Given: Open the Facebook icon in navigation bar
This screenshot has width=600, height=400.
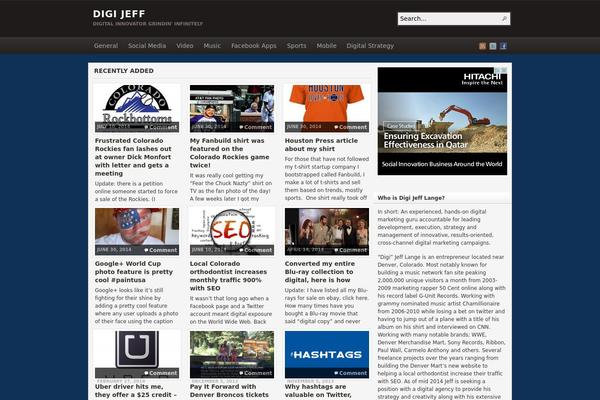Looking at the screenshot, I should point(503,46).
